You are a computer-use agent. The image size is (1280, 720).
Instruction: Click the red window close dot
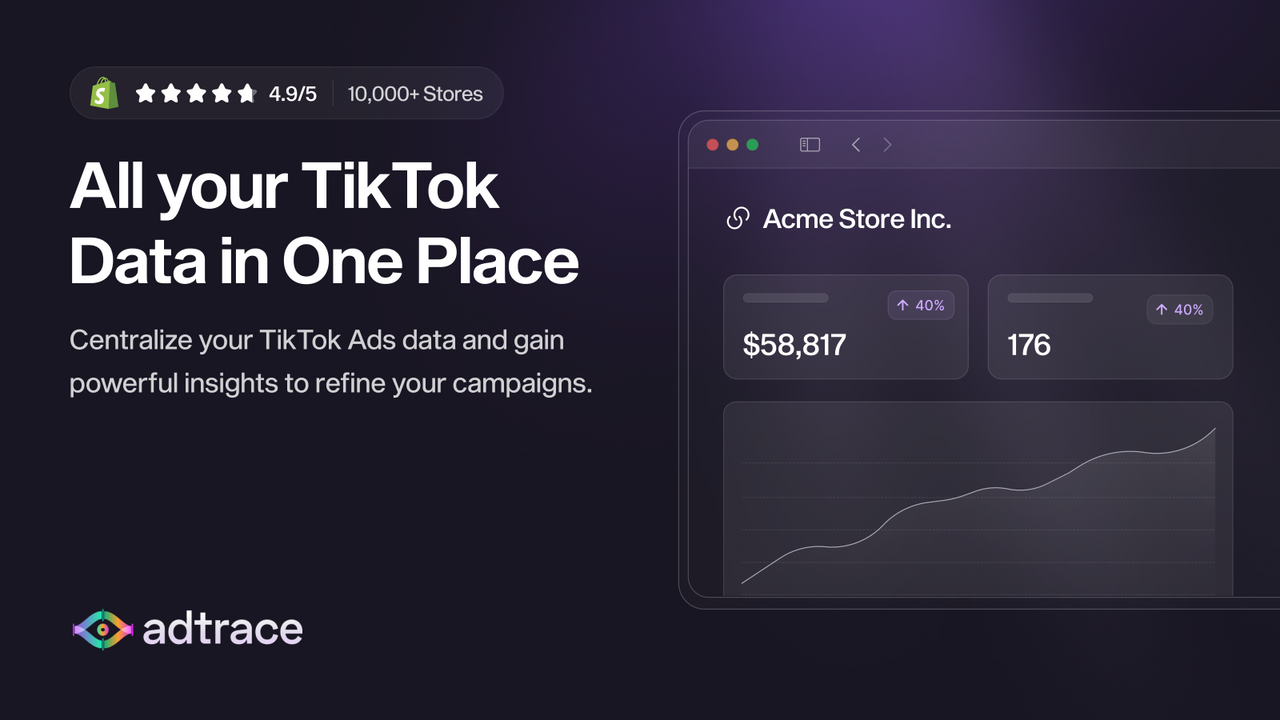click(713, 145)
